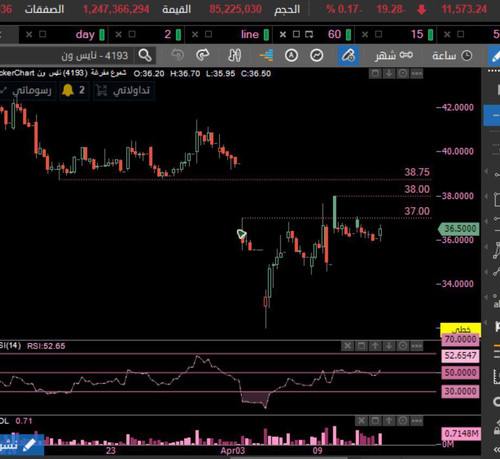
Task: Click the circled A toolbar icon
Action: 291,55
